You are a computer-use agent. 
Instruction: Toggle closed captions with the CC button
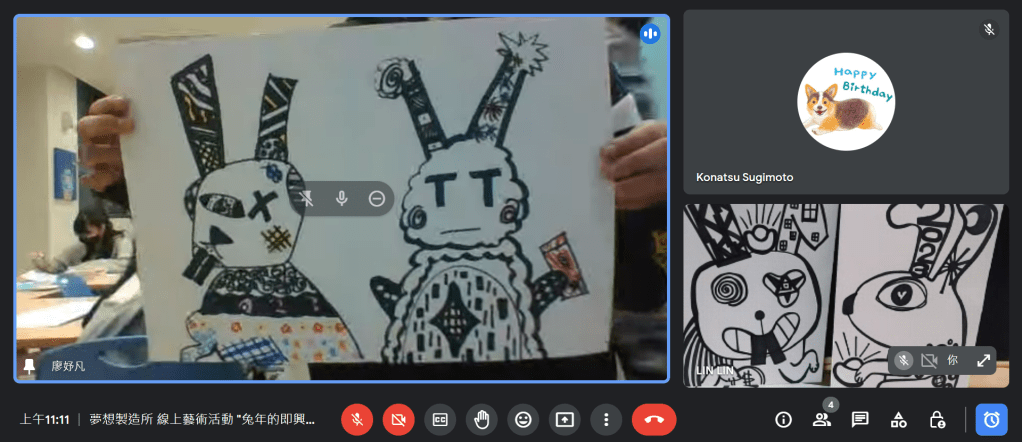pos(440,419)
